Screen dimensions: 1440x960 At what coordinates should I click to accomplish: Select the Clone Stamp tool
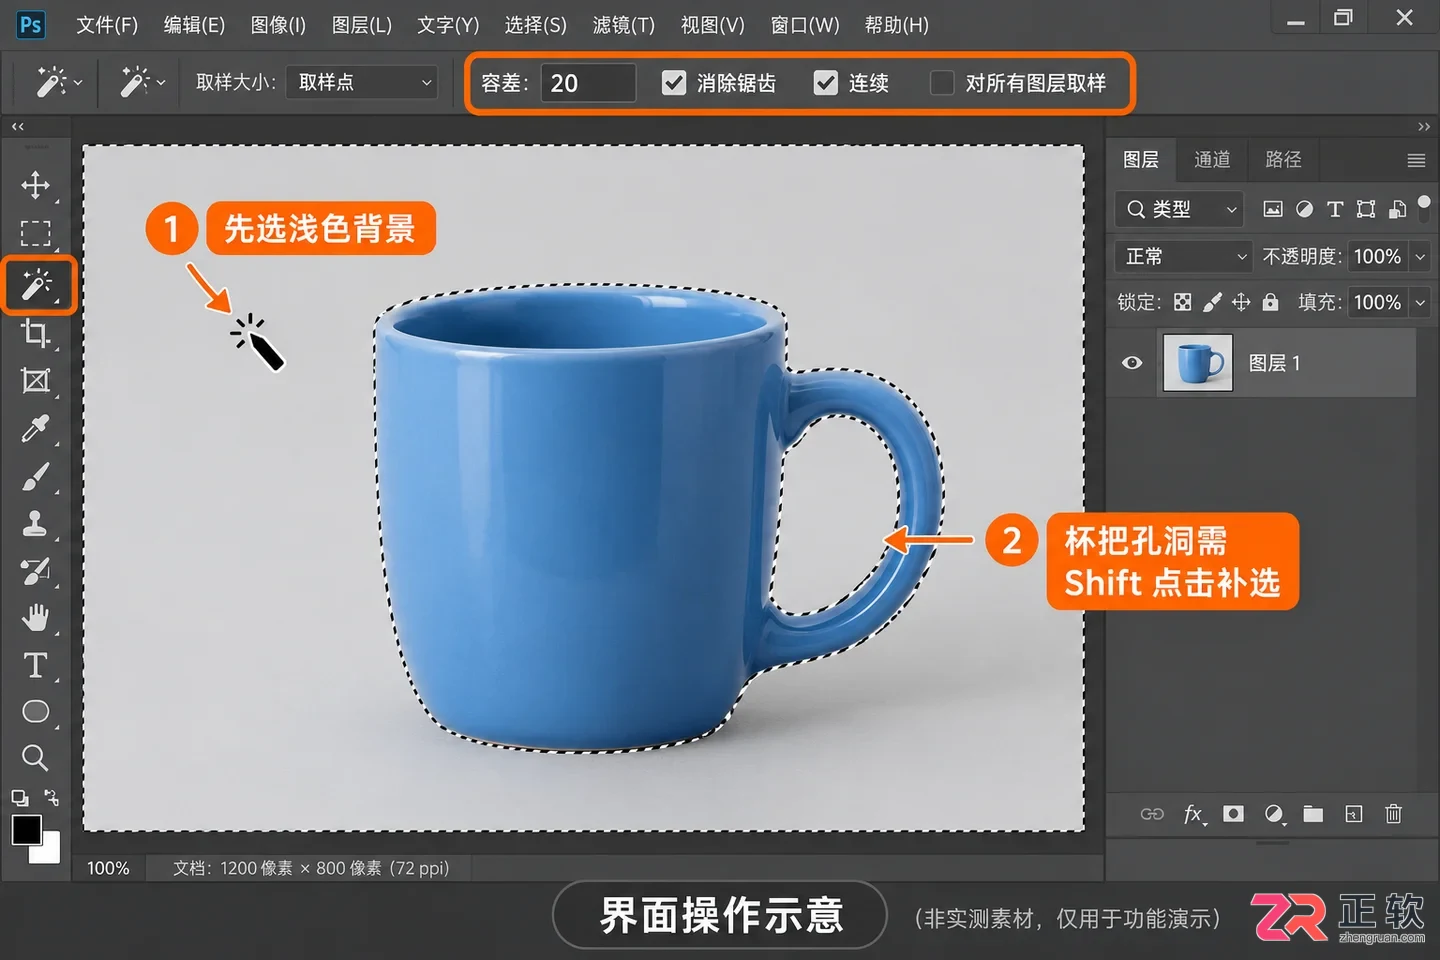coord(35,524)
